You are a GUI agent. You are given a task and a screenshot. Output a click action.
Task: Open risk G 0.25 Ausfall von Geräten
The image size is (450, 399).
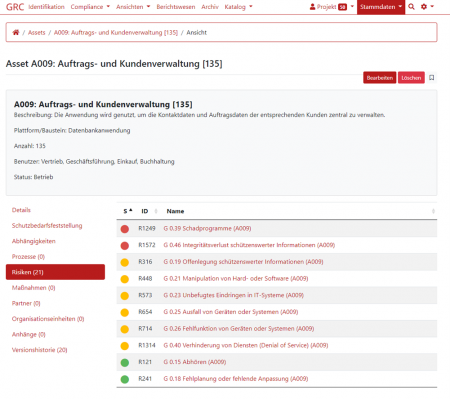click(231, 312)
